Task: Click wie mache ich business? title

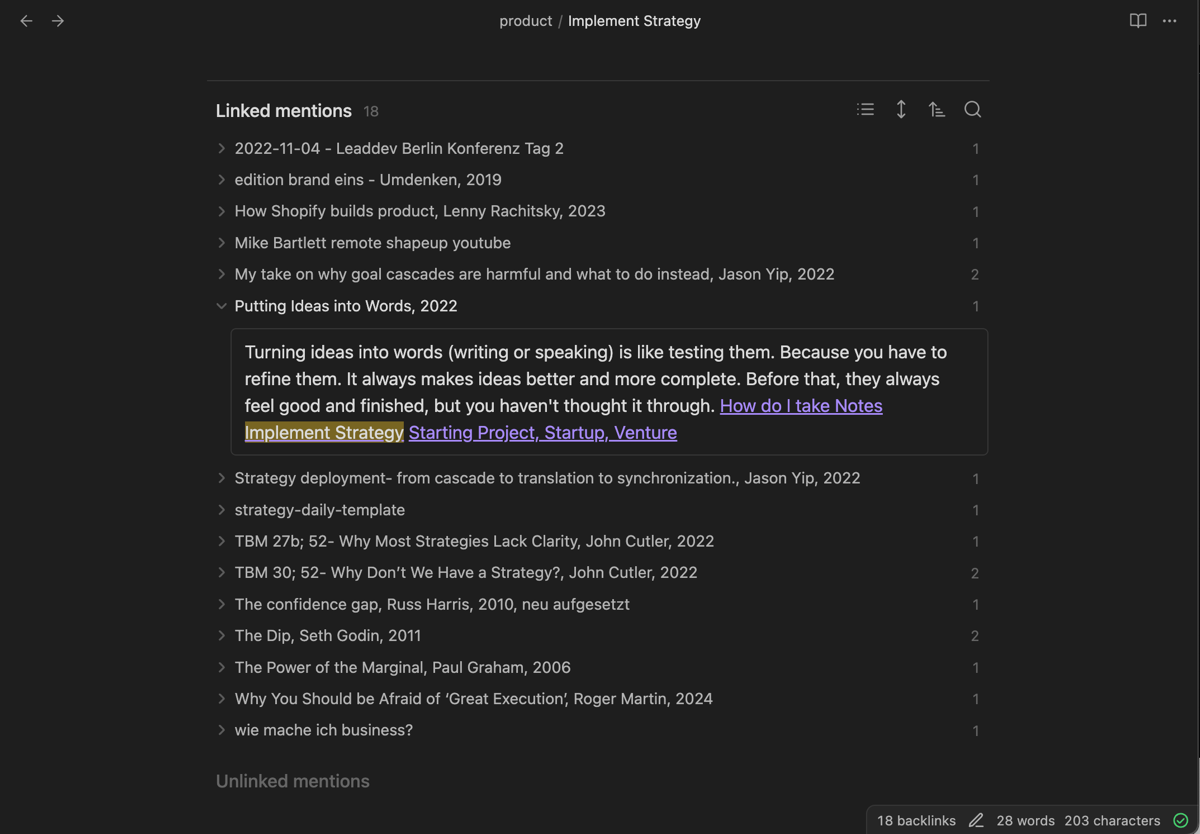Action: point(324,730)
